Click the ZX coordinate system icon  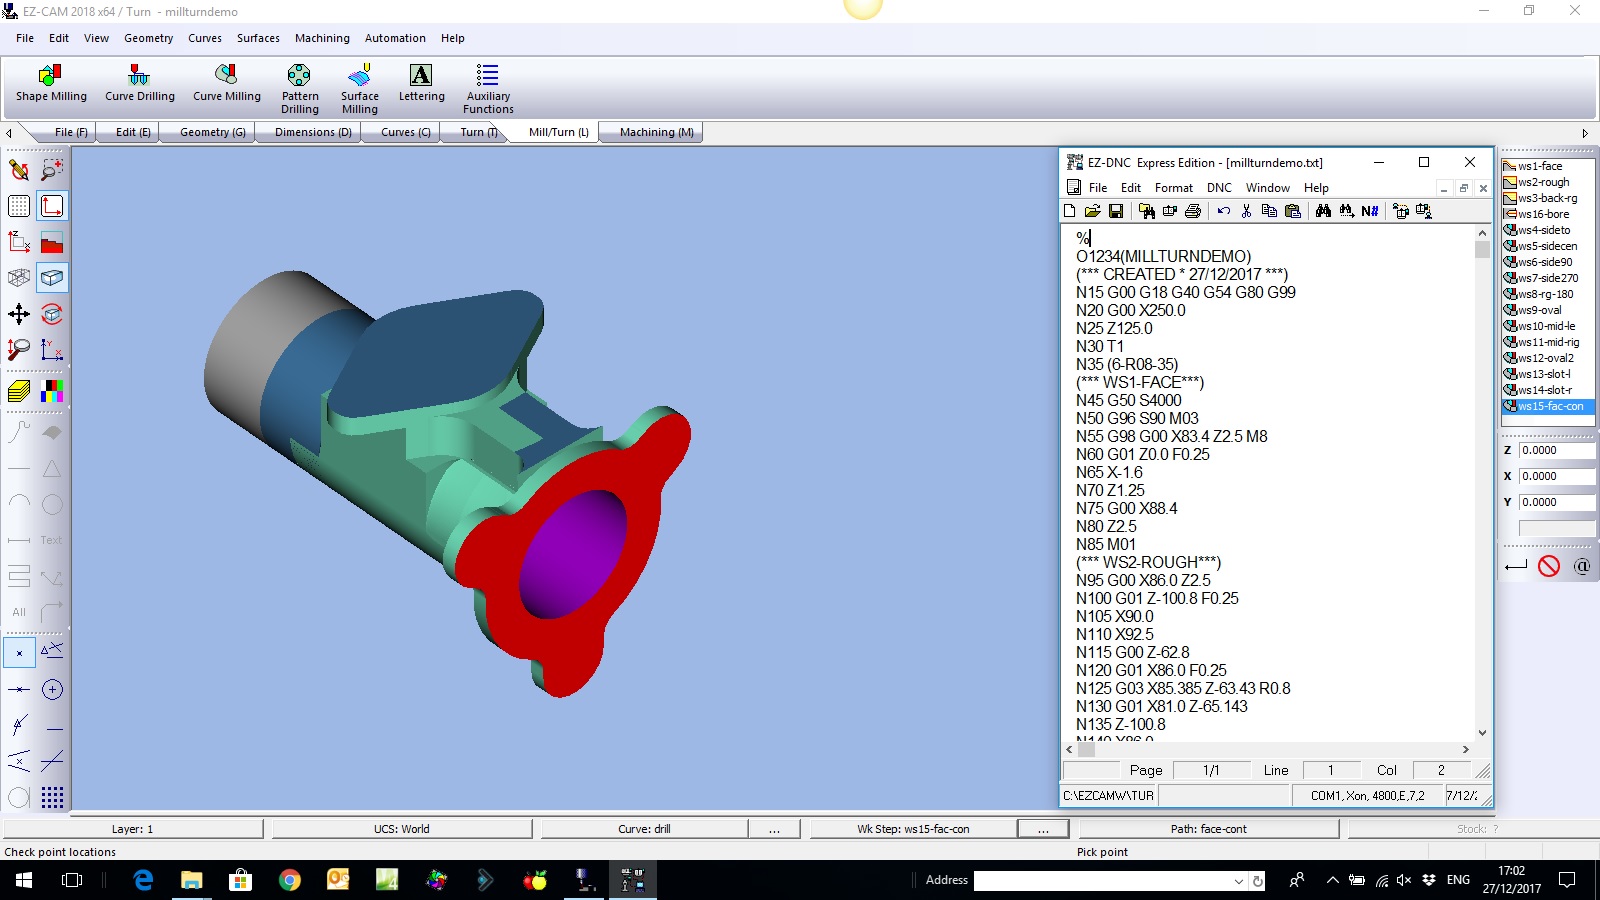pos(19,241)
